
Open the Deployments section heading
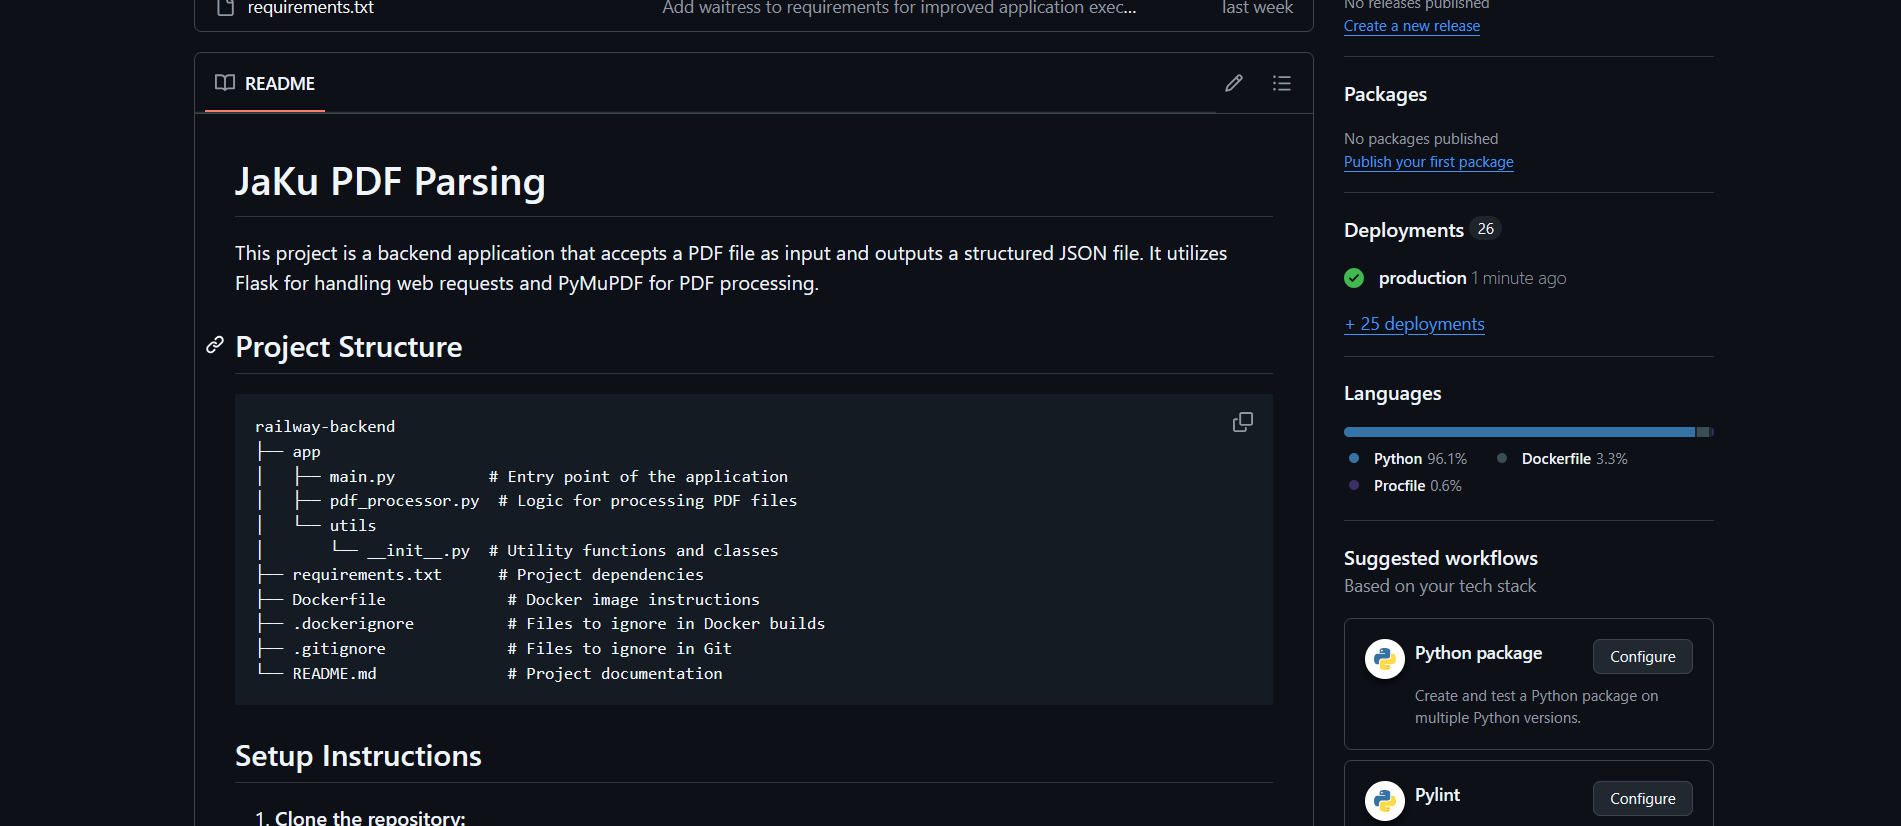tap(1403, 230)
